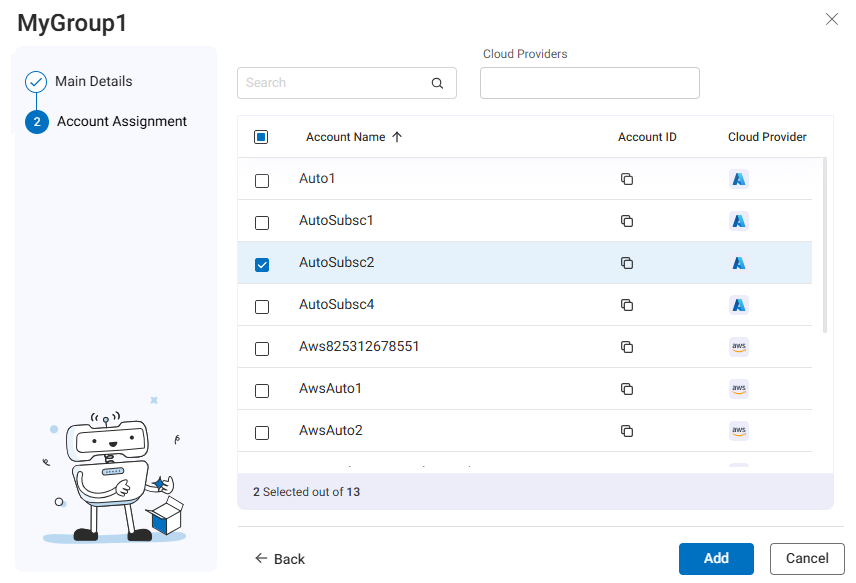856x583 pixels.
Task: Go back using the Back link
Action: pyautogui.click(x=280, y=559)
